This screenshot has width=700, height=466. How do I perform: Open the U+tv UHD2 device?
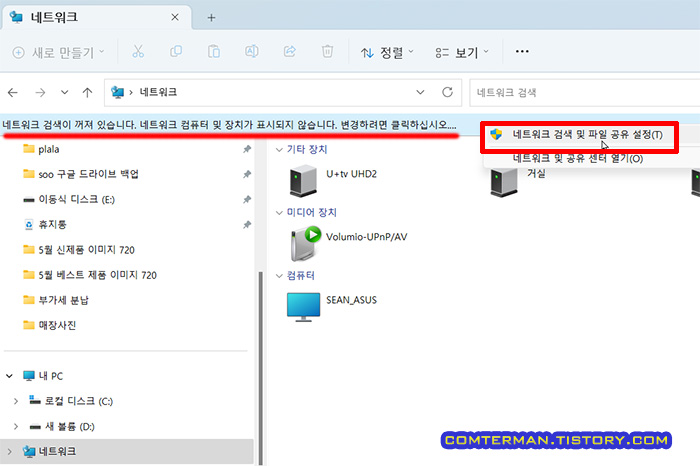[333, 180]
